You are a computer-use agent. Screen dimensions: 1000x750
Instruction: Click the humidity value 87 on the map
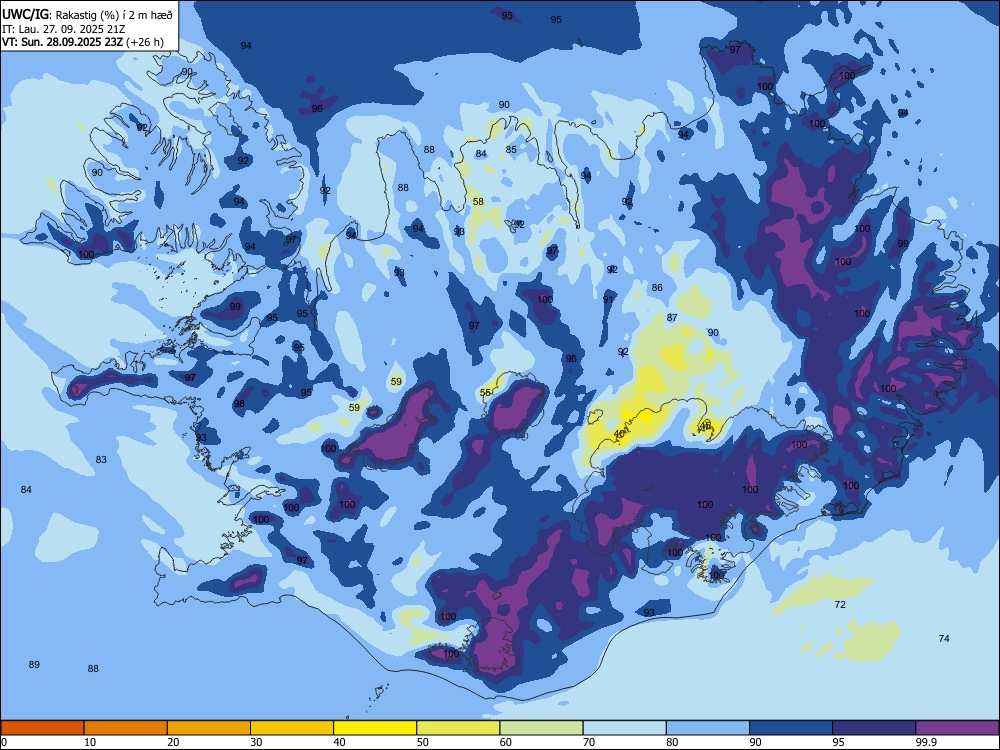[672, 318]
